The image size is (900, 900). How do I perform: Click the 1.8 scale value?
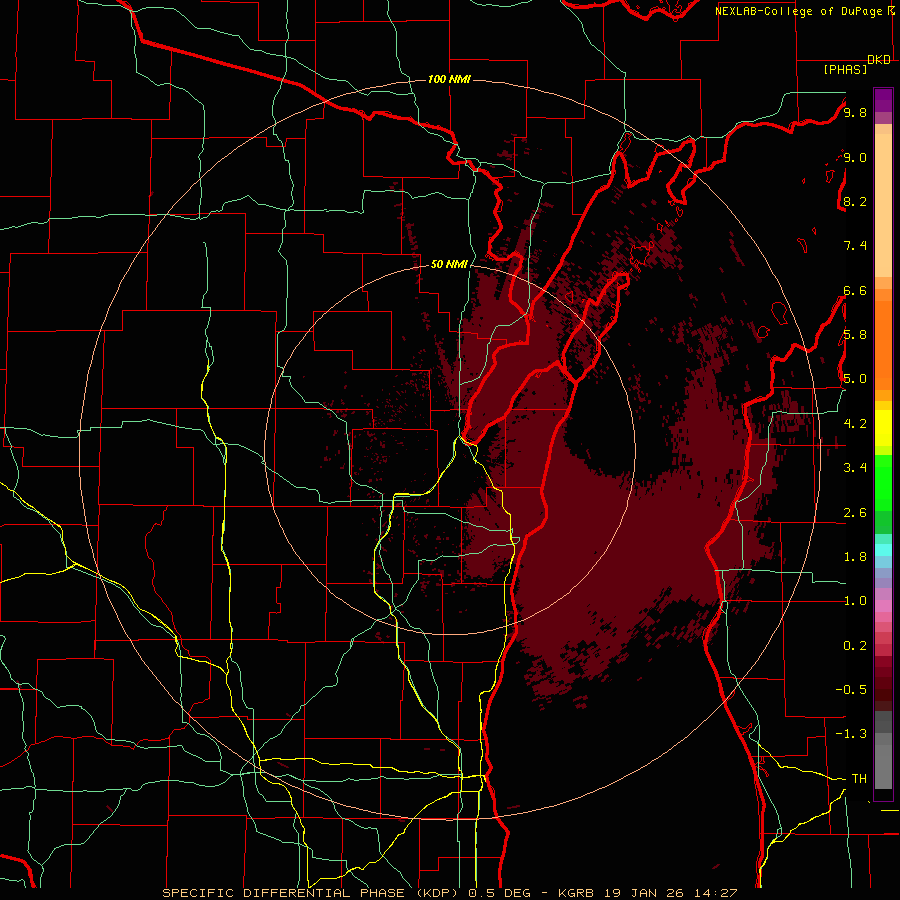(855, 557)
